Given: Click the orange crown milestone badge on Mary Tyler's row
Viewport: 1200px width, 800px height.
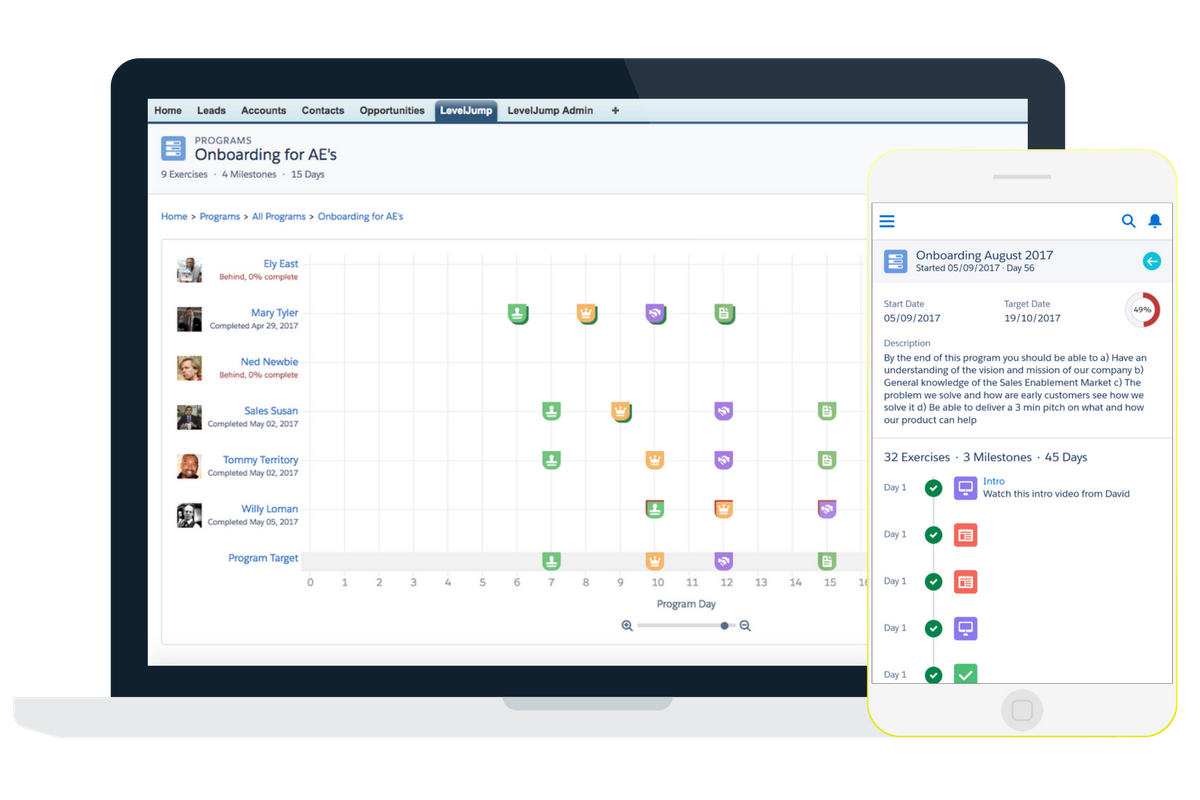Looking at the screenshot, I should [587, 312].
